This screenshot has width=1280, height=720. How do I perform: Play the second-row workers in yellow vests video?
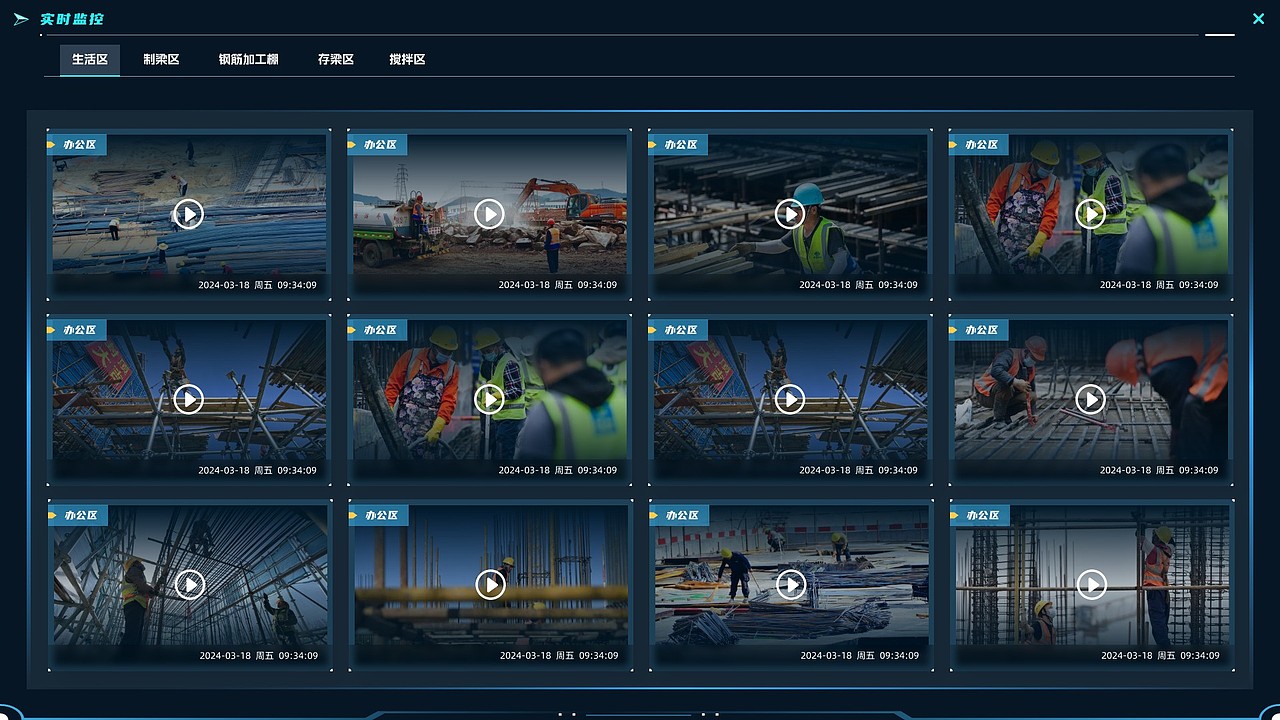[x=489, y=400]
